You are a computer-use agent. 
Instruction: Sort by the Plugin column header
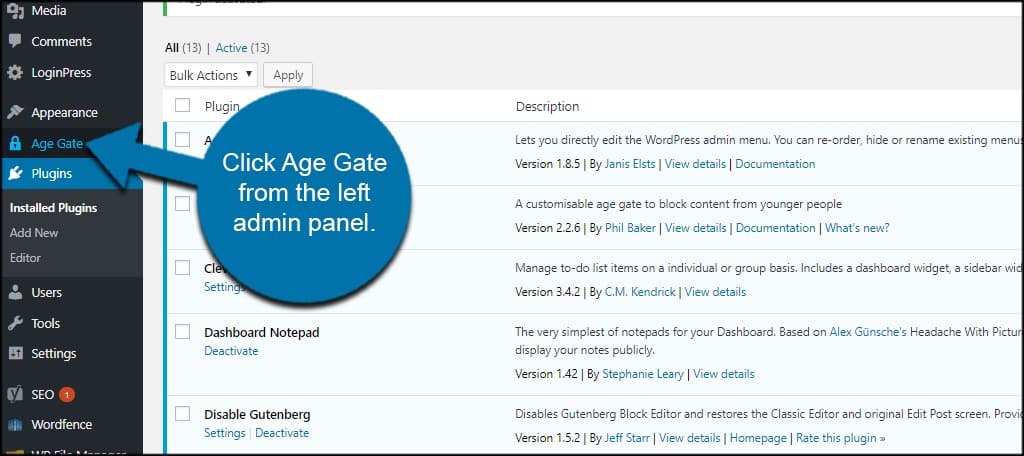pyautogui.click(x=222, y=106)
